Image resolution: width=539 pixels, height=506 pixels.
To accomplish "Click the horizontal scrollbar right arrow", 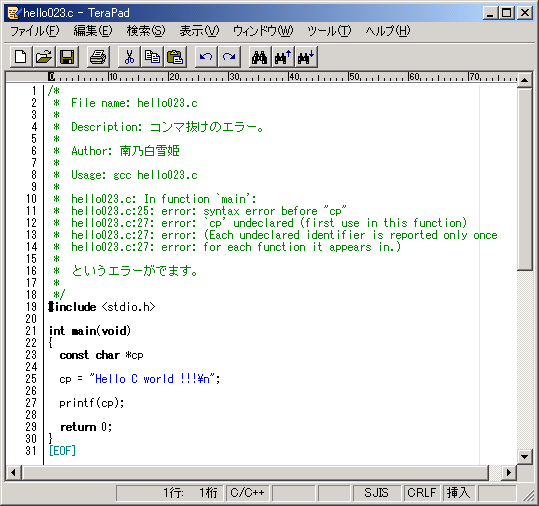I will coord(509,473).
